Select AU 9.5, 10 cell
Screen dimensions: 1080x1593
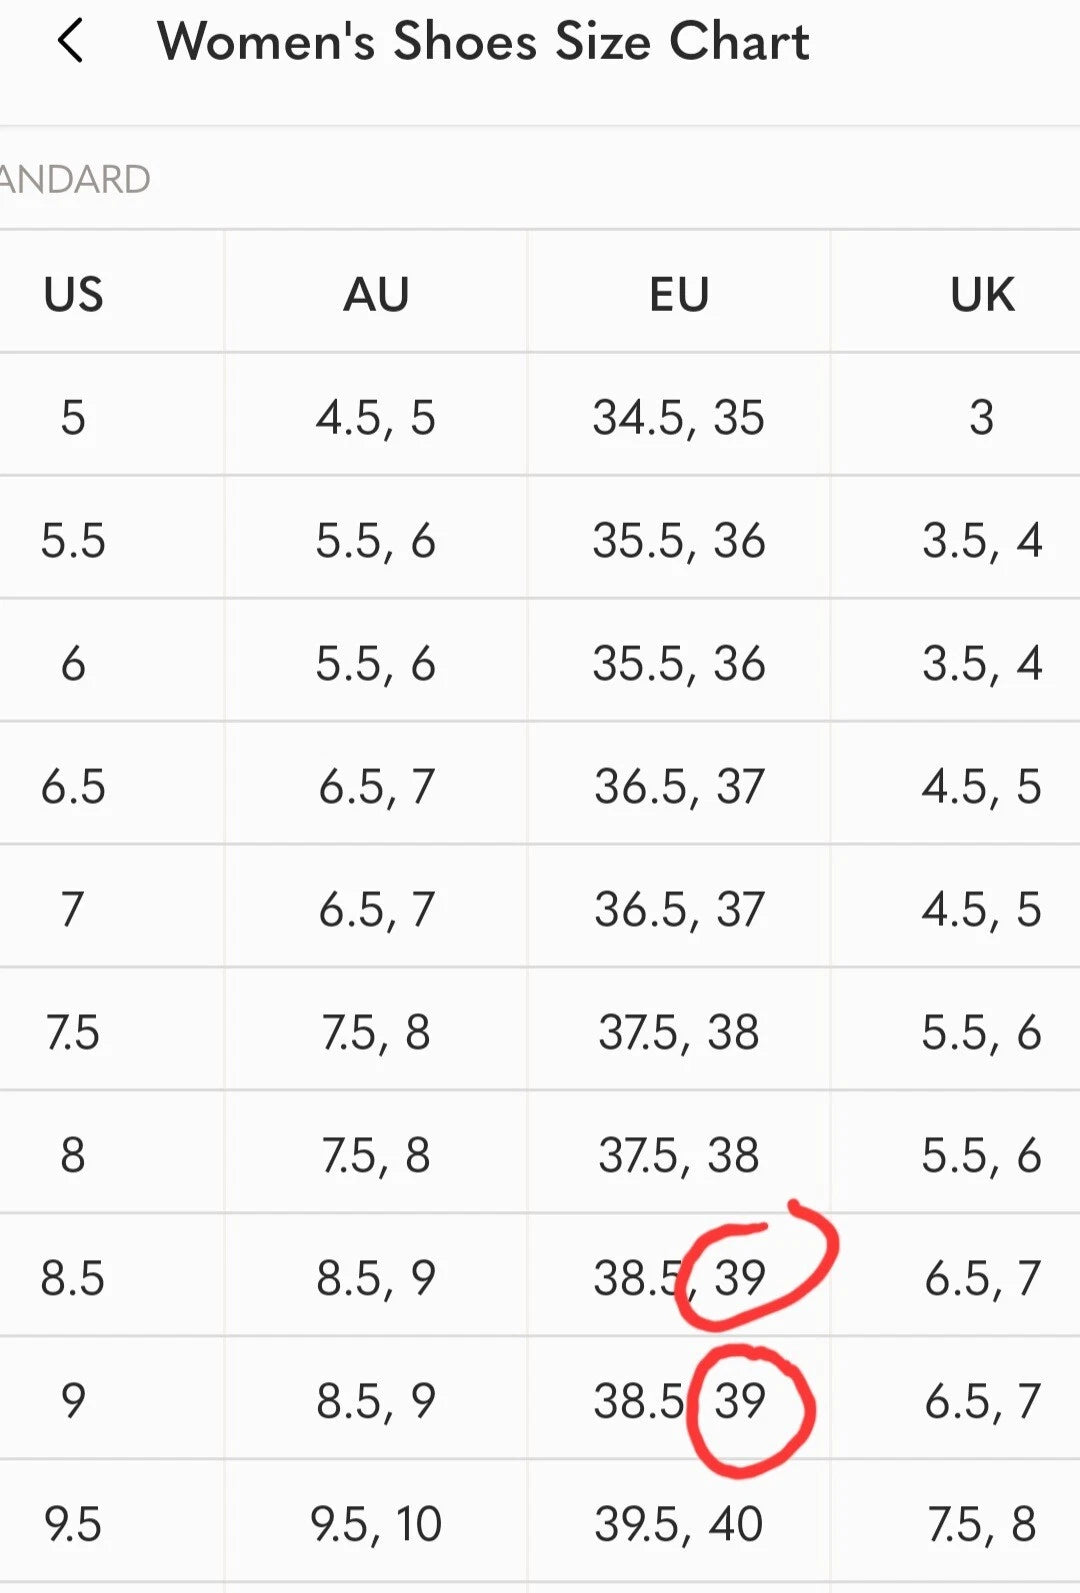(x=376, y=1524)
